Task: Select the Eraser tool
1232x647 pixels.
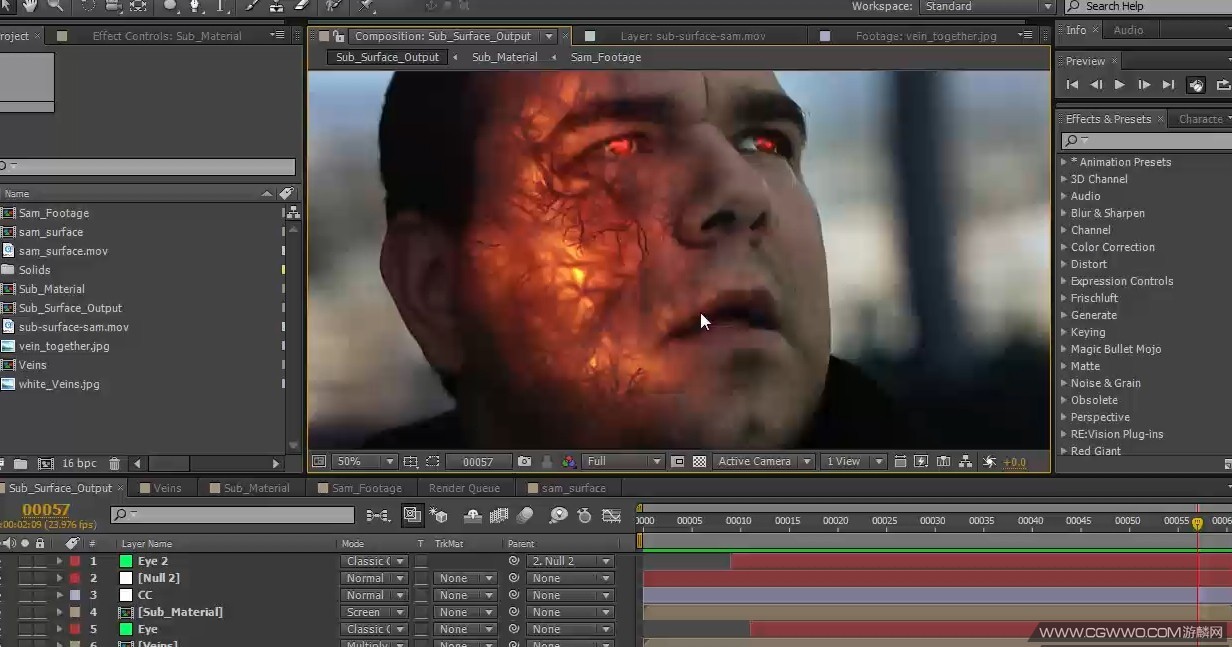Action: click(x=302, y=6)
